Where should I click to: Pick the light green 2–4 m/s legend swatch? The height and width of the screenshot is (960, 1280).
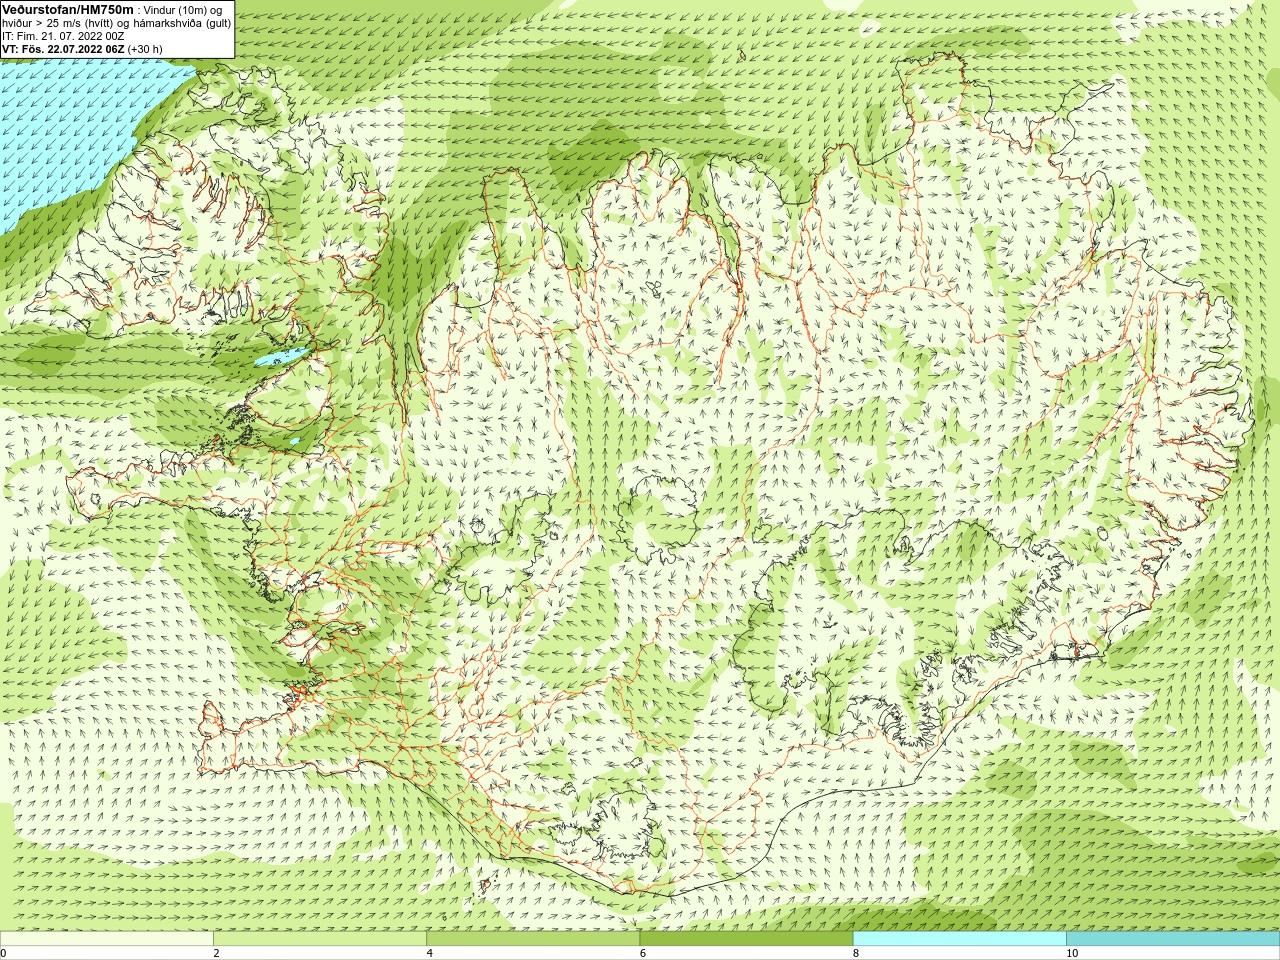pyautogui.click(x=320, y=939)
